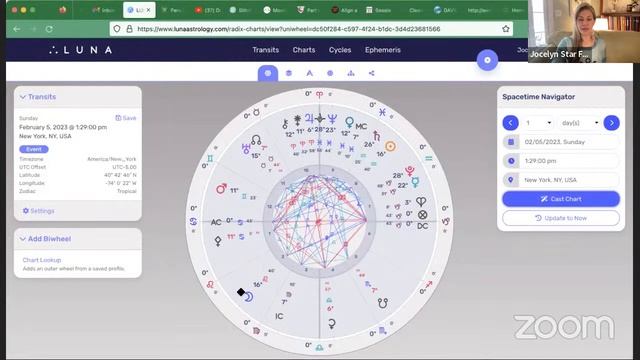Open the stacked layers toolbar icon

coord(289,73)
